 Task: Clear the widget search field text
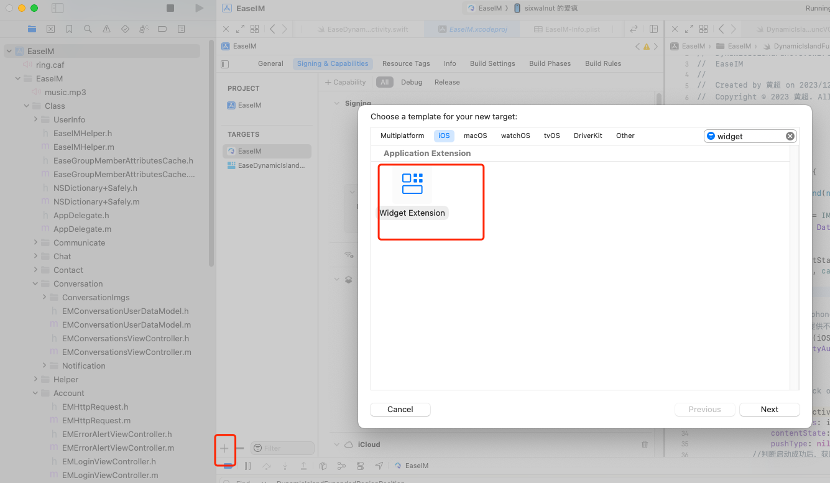pos(790,136)
